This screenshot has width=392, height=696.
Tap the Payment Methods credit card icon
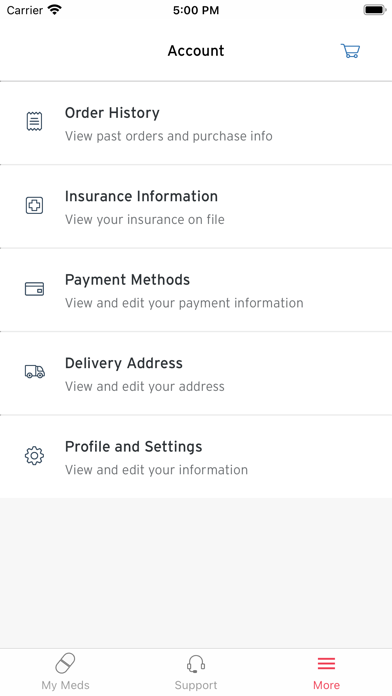34,289
